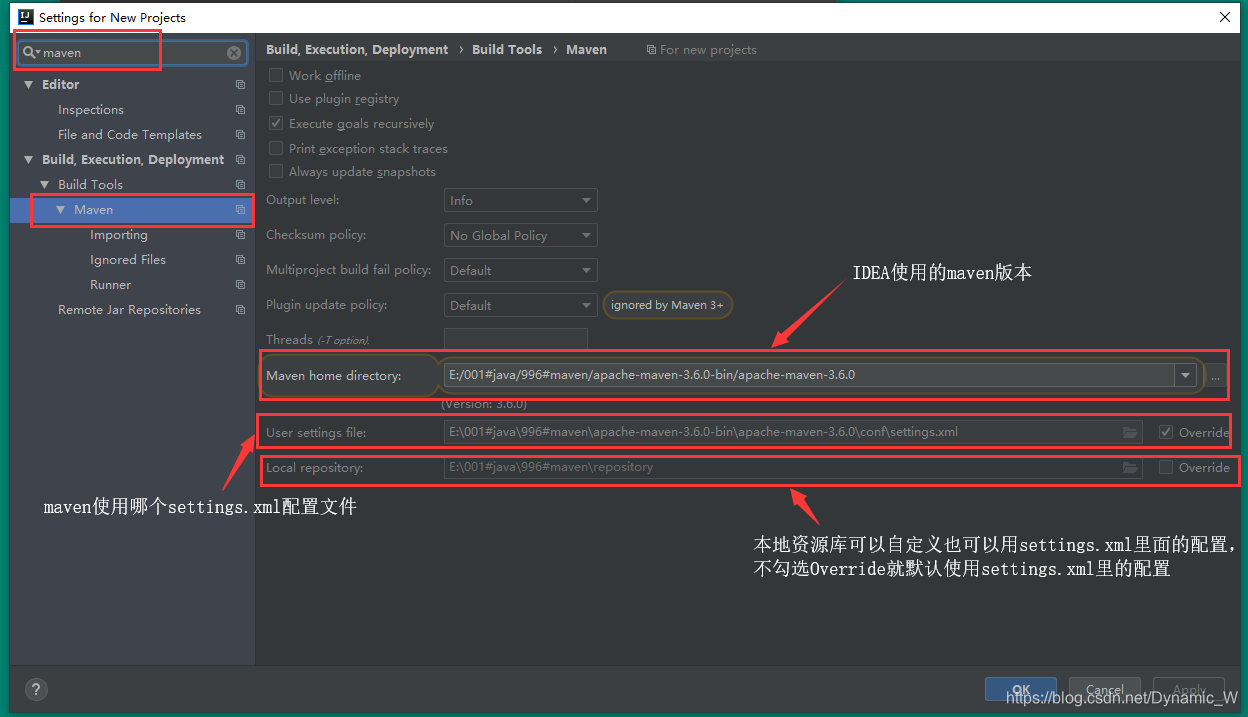Select Inspections in settings tree
Image resolution: width=1248 pixels, height=717 pixels.
(x=91, y=110)
